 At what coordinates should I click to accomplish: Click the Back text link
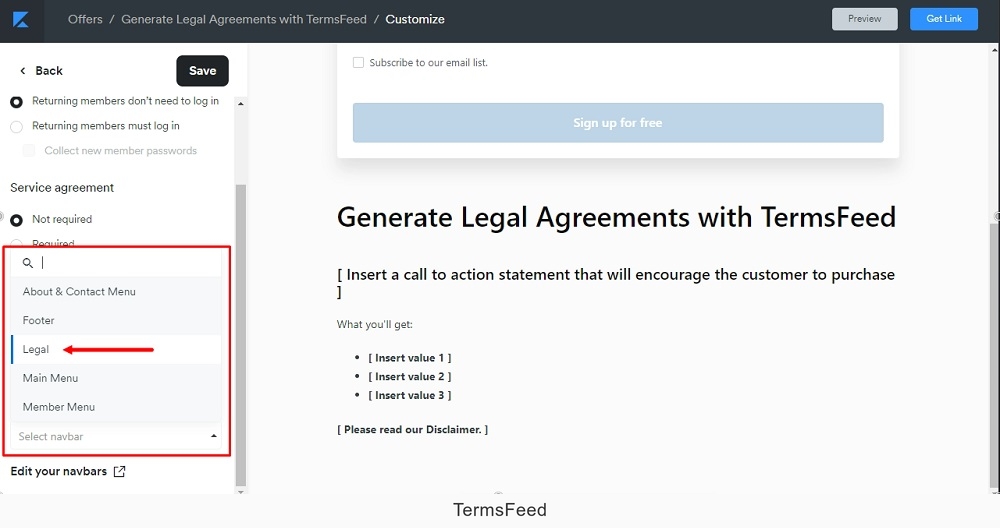click(49, 71)
